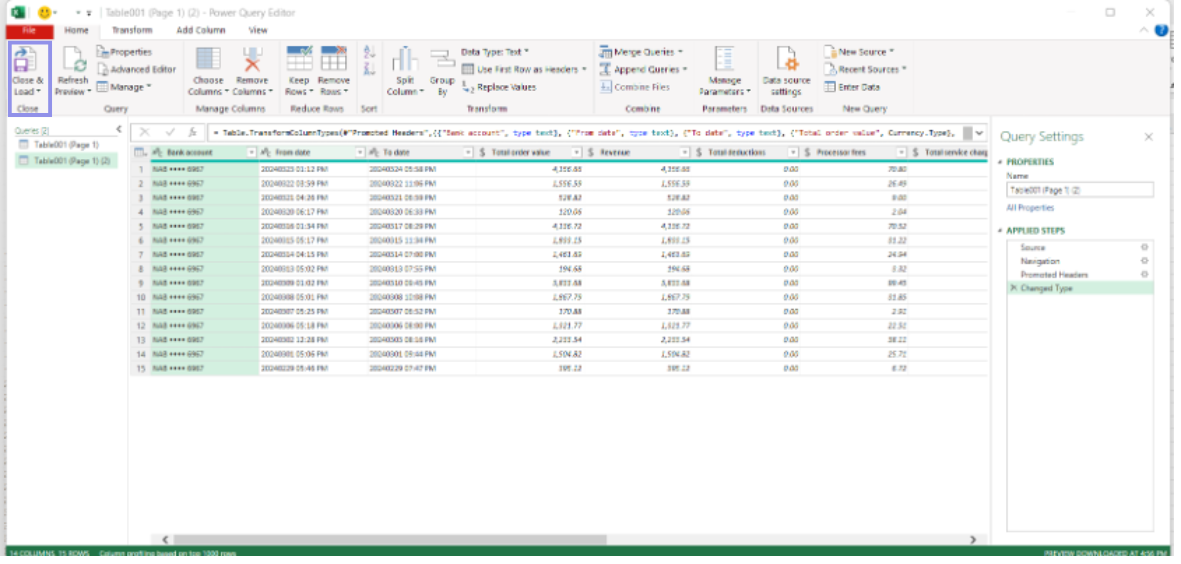The height and width of the screenshot is (564, 1181).
Task: Open the Revenue column filter dropdown
Action: [x=684, y=153]
